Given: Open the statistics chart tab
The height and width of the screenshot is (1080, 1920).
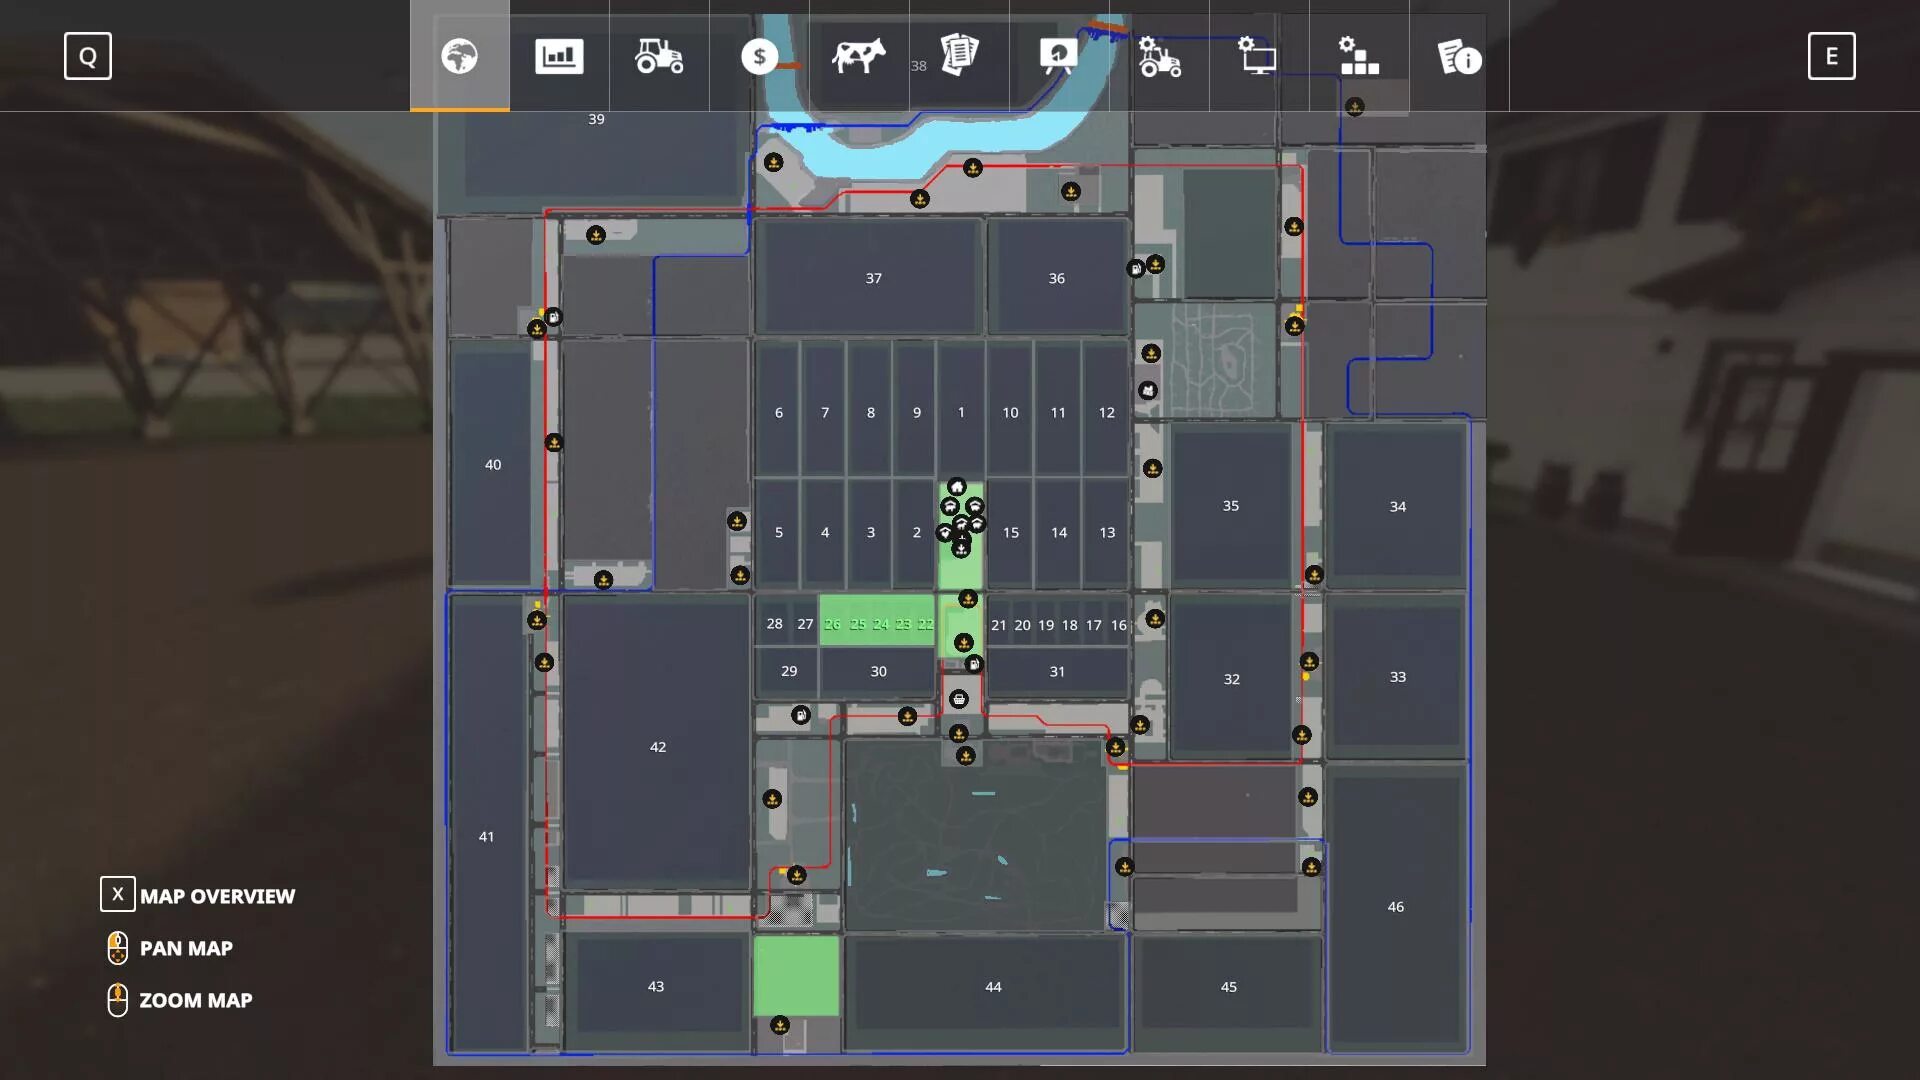Looking at the screenshot, I should [559, 56].
